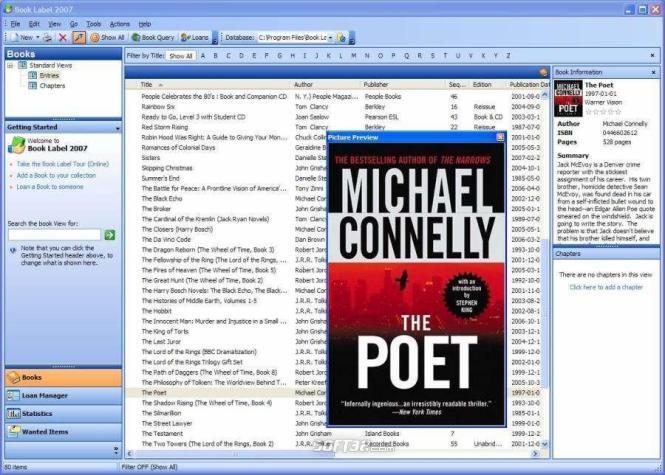Image resolution: width=665 pixels, height=475 pixels.
Task: Click the green search Go arrow button
Action: pos(109,235)
